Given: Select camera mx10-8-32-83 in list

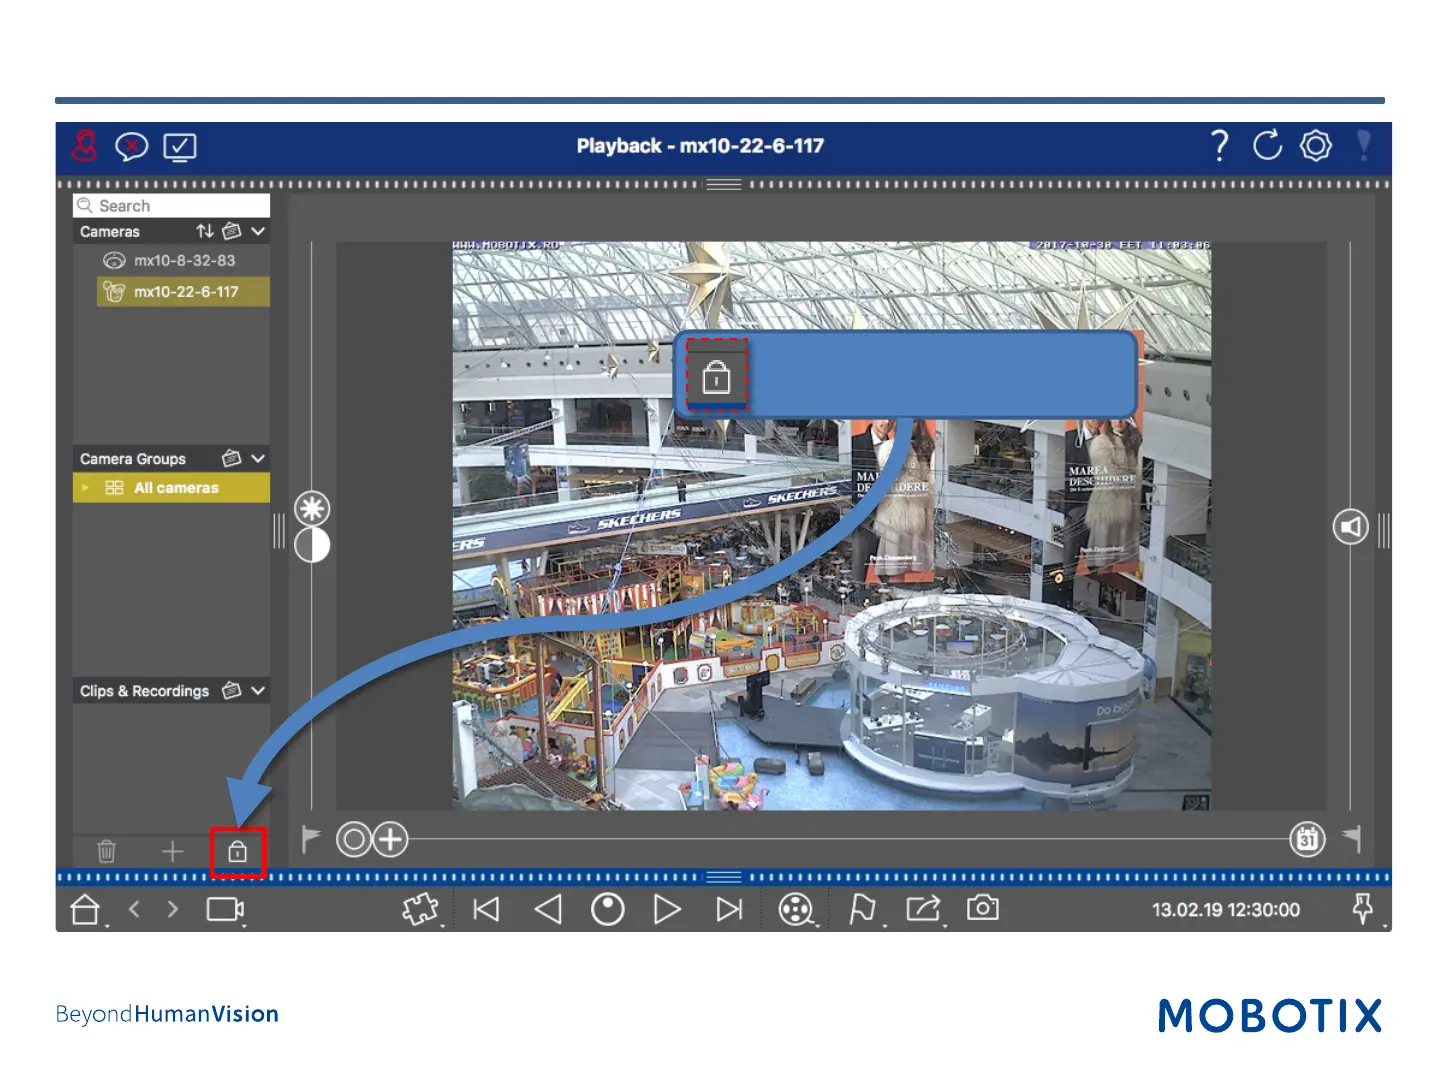Looking at the screenshot, I should pos(184,260).
